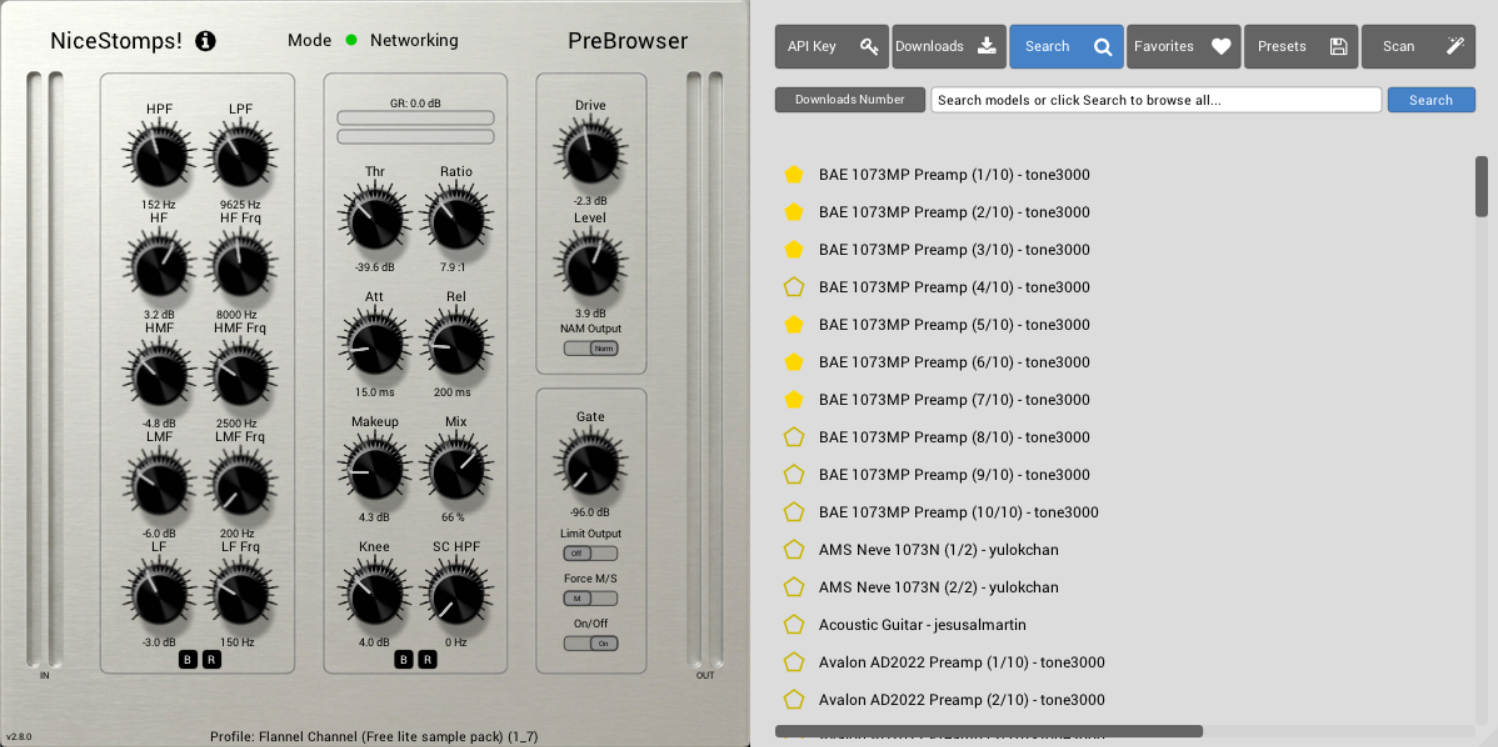Viewport: 1498px width, 747px height.
Task: Toggle the Limit Output switch
Action: 591,553
